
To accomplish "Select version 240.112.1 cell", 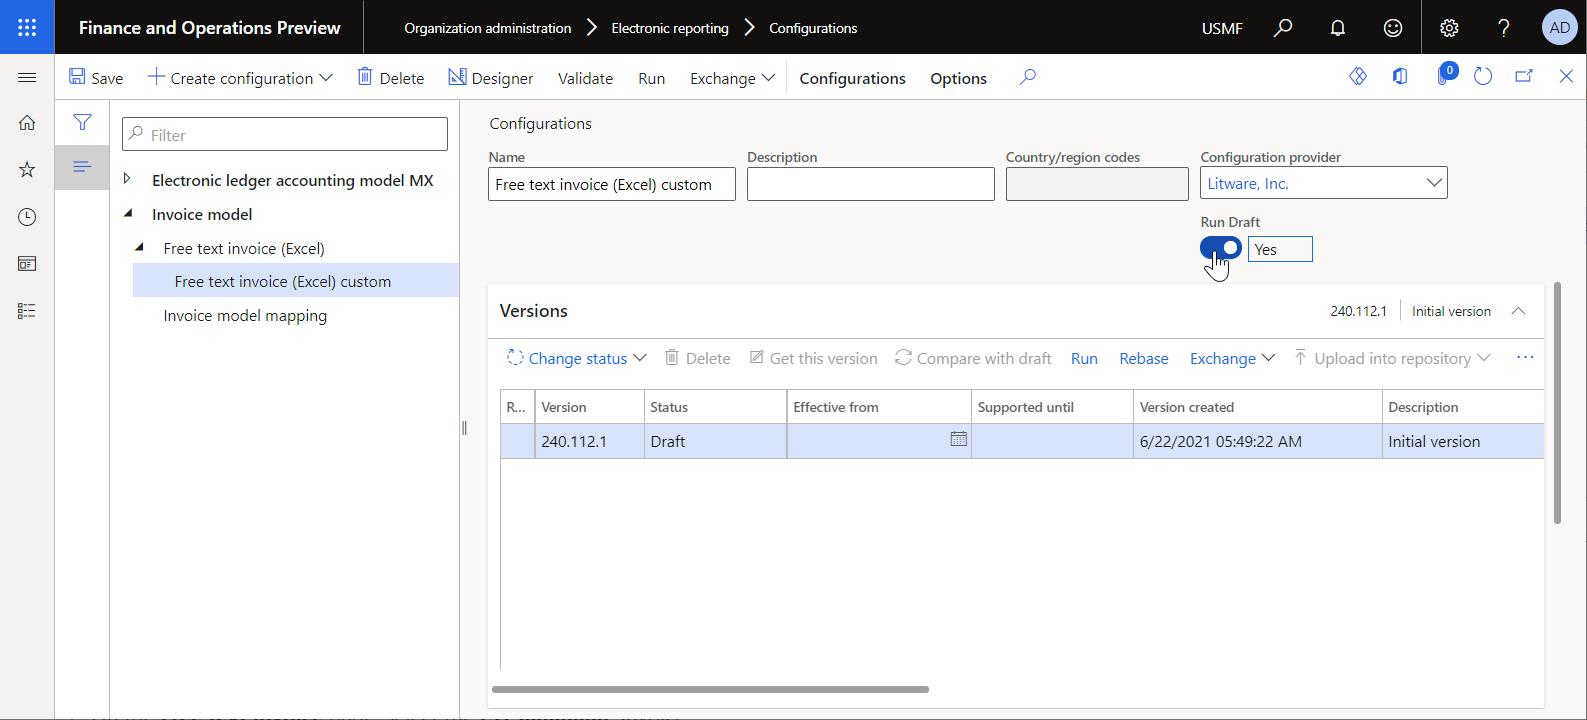I will coord(589,441).
